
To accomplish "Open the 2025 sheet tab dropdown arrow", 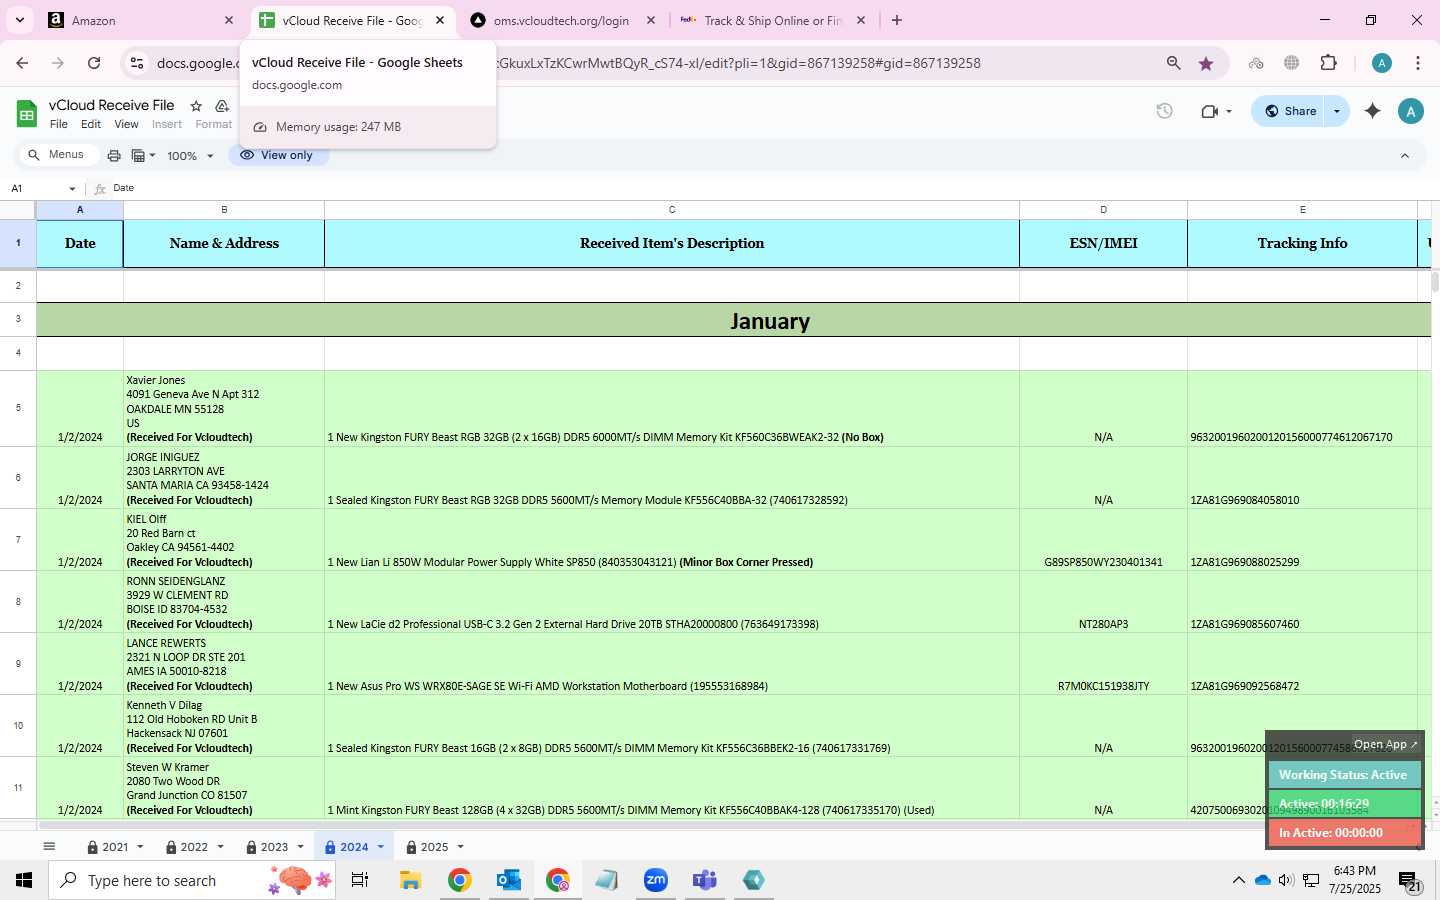I will tap(460, 847).
